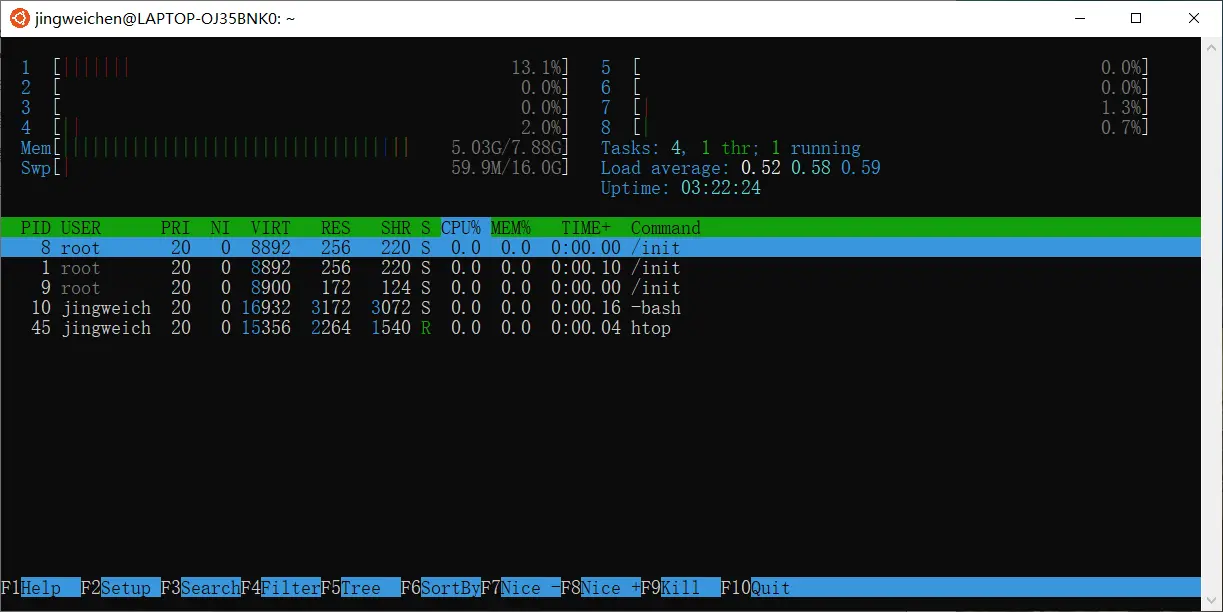
Task: Sort by the USER column header
Action: (x=81, y=228)
